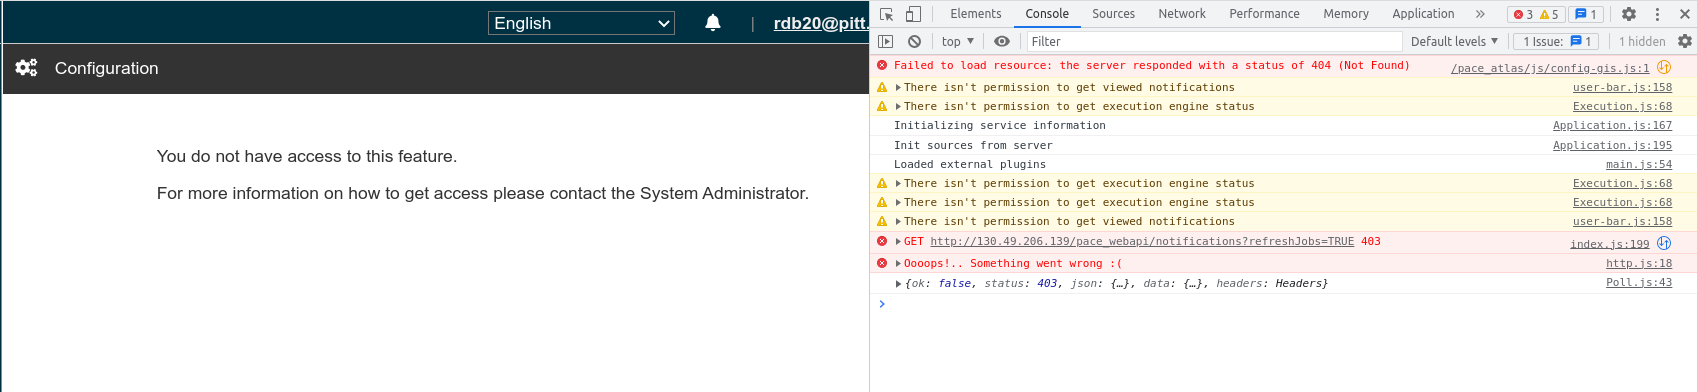Open the Network tab
Screen dimensions: 1697x392
pyautogui.click(x=1182, y=14)
